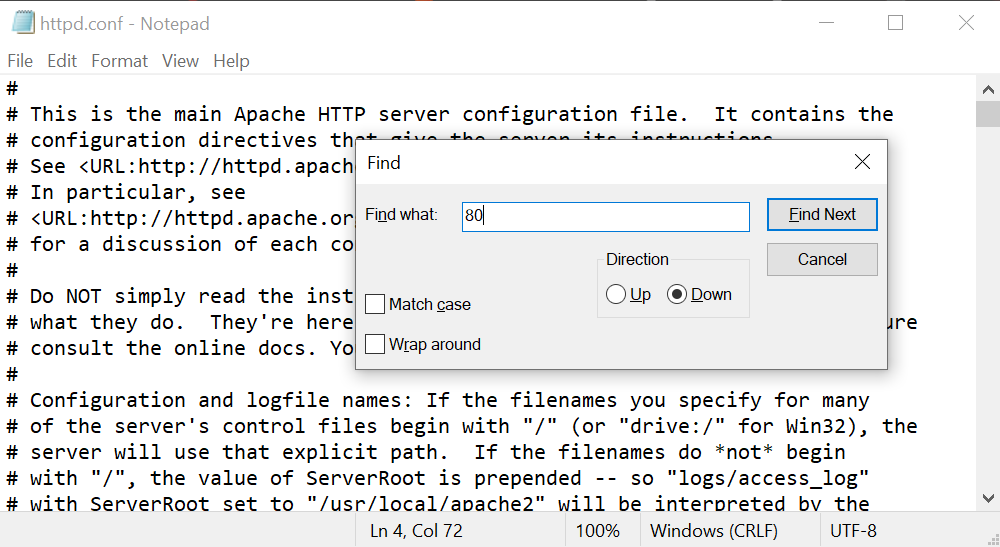Maximize the Notepad window
This screenshot has width=1000, height=547.
pyautogui.click(x=895, y=23)
